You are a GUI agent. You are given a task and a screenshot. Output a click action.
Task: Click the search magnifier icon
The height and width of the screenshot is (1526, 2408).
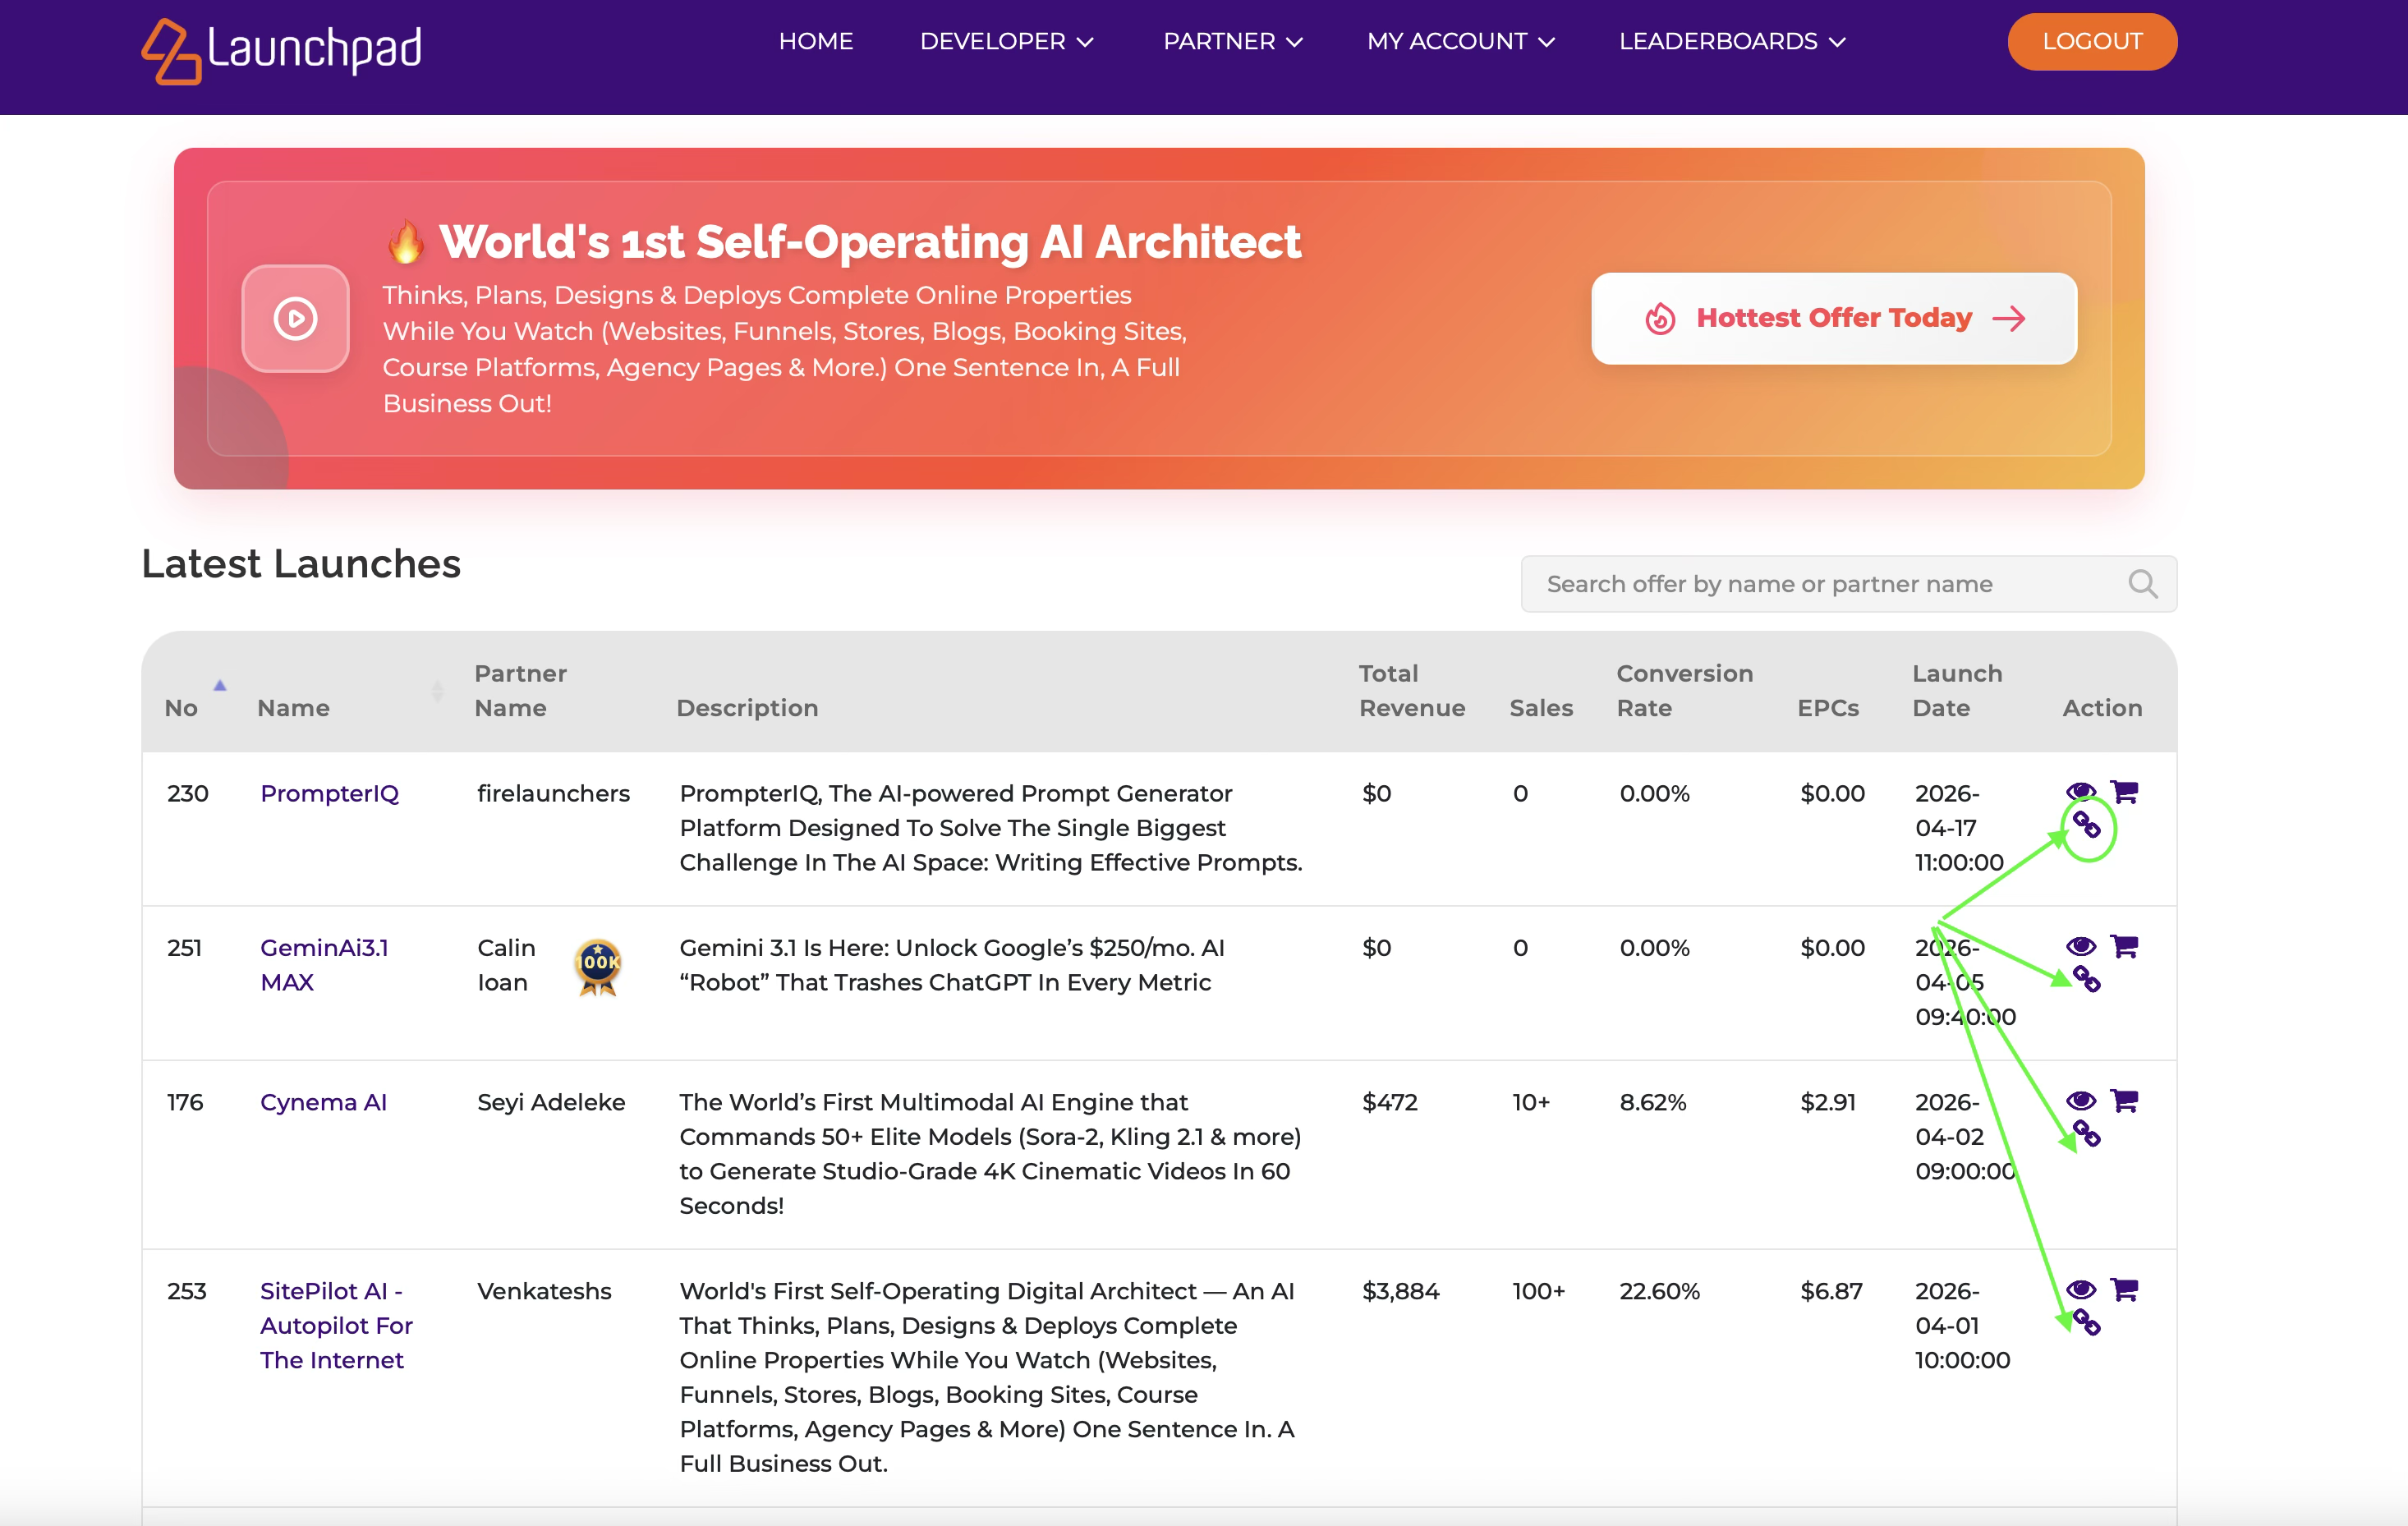(2142, 584)
